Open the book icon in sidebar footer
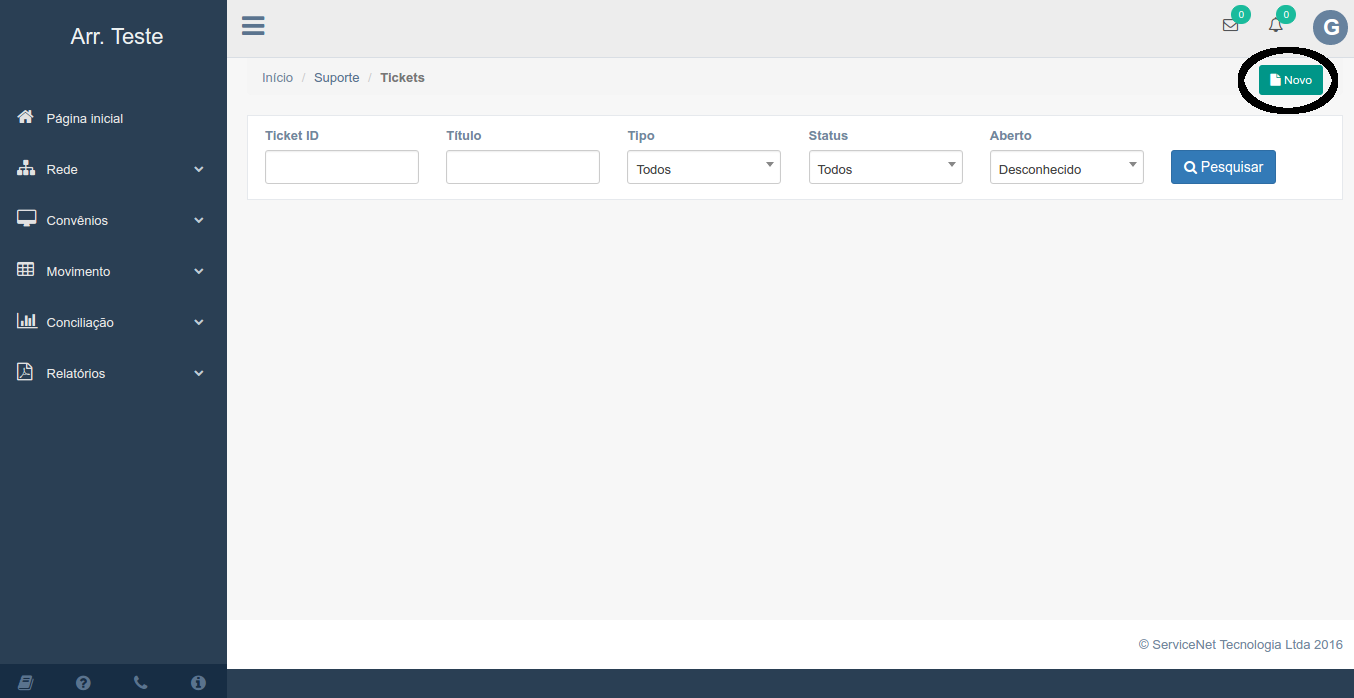The image size is (1354, 698). 26,683
